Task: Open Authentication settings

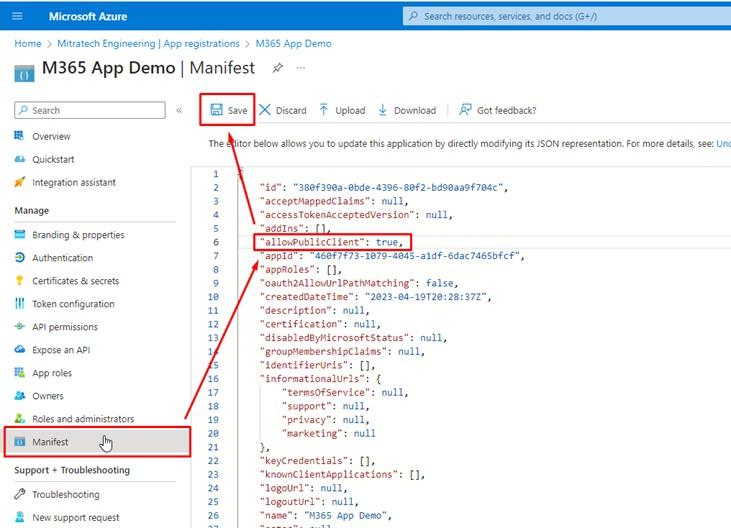Action: point(62,258)
